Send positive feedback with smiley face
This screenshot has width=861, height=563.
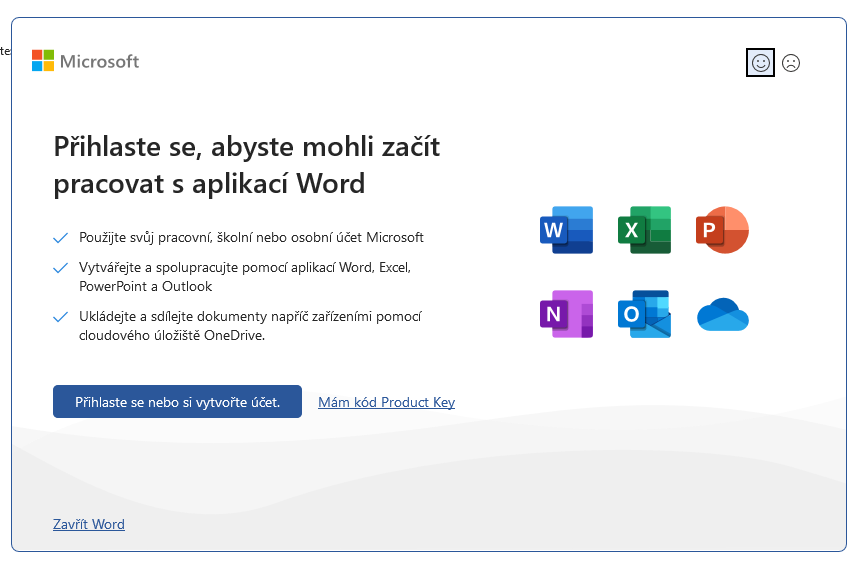[x=760, y=63]
